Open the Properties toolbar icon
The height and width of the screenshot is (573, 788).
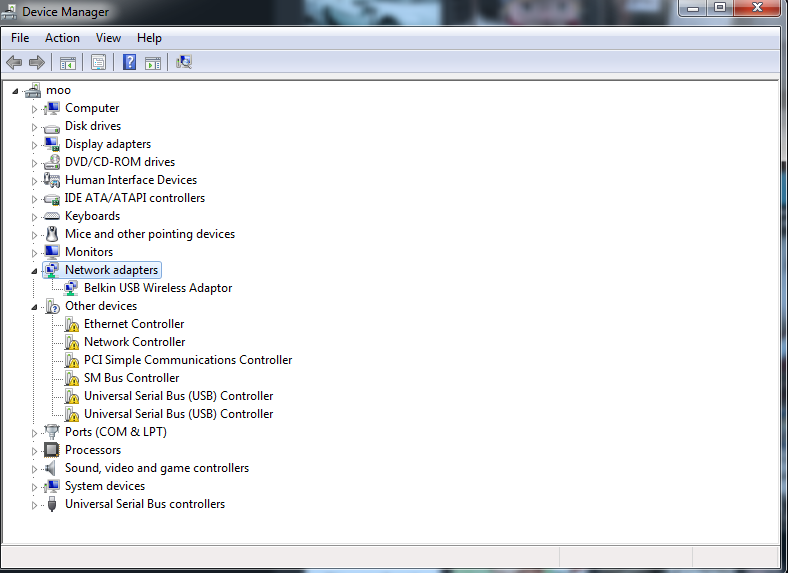[x=98, y=62]
